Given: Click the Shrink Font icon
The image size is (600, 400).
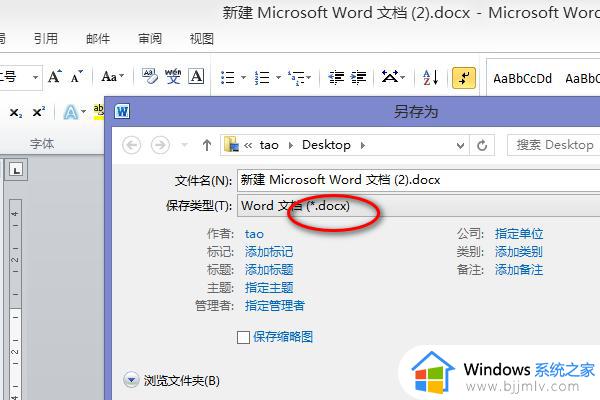Looking at the screenshot, I should 77,77.
